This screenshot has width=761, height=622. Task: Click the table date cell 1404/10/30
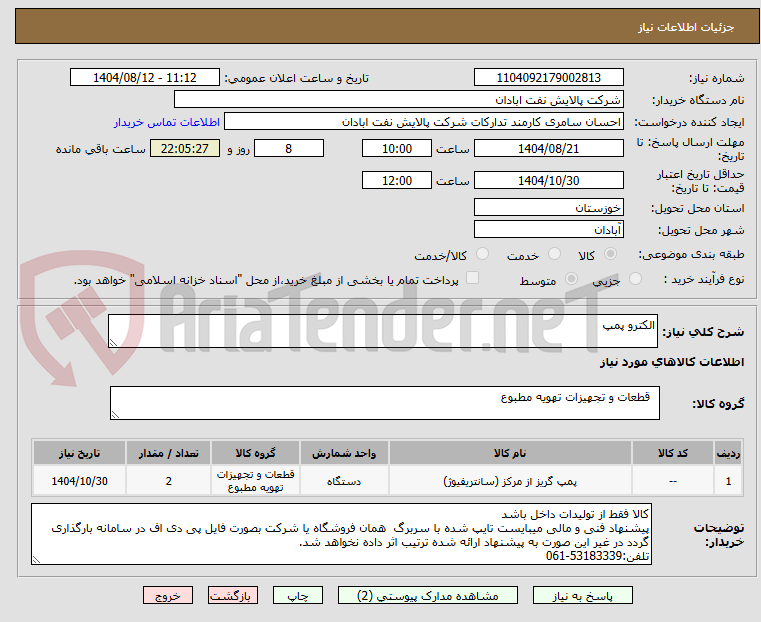pyautogui.click(x=80, y=481)
